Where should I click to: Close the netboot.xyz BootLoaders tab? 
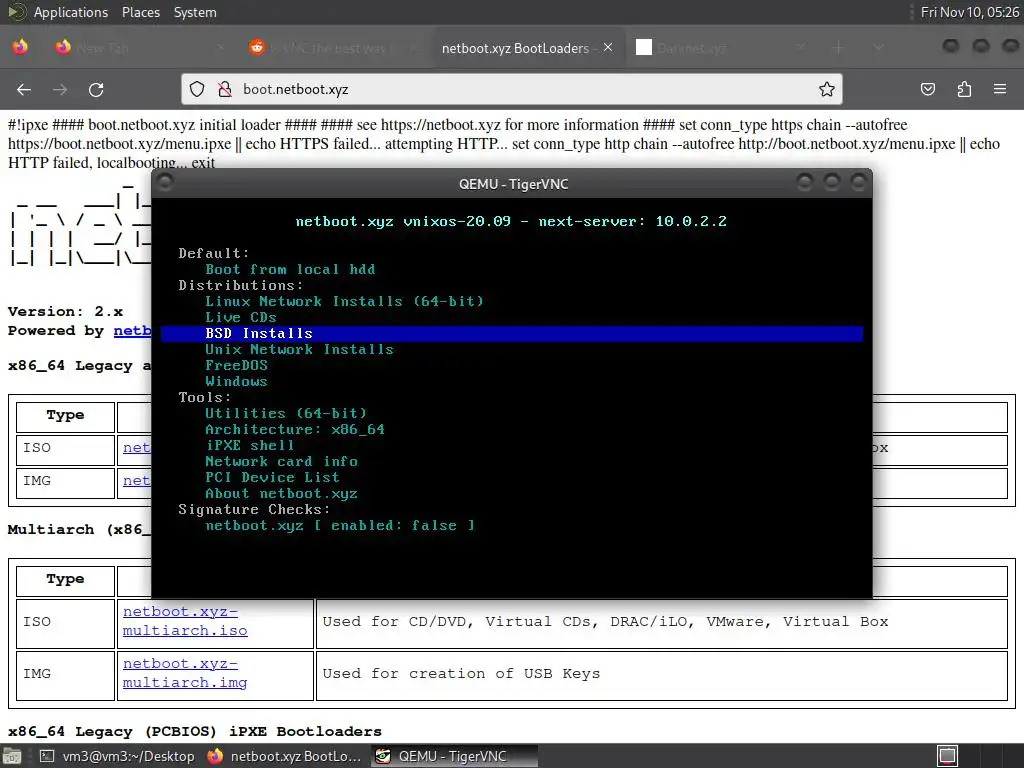tap(608, 48)
